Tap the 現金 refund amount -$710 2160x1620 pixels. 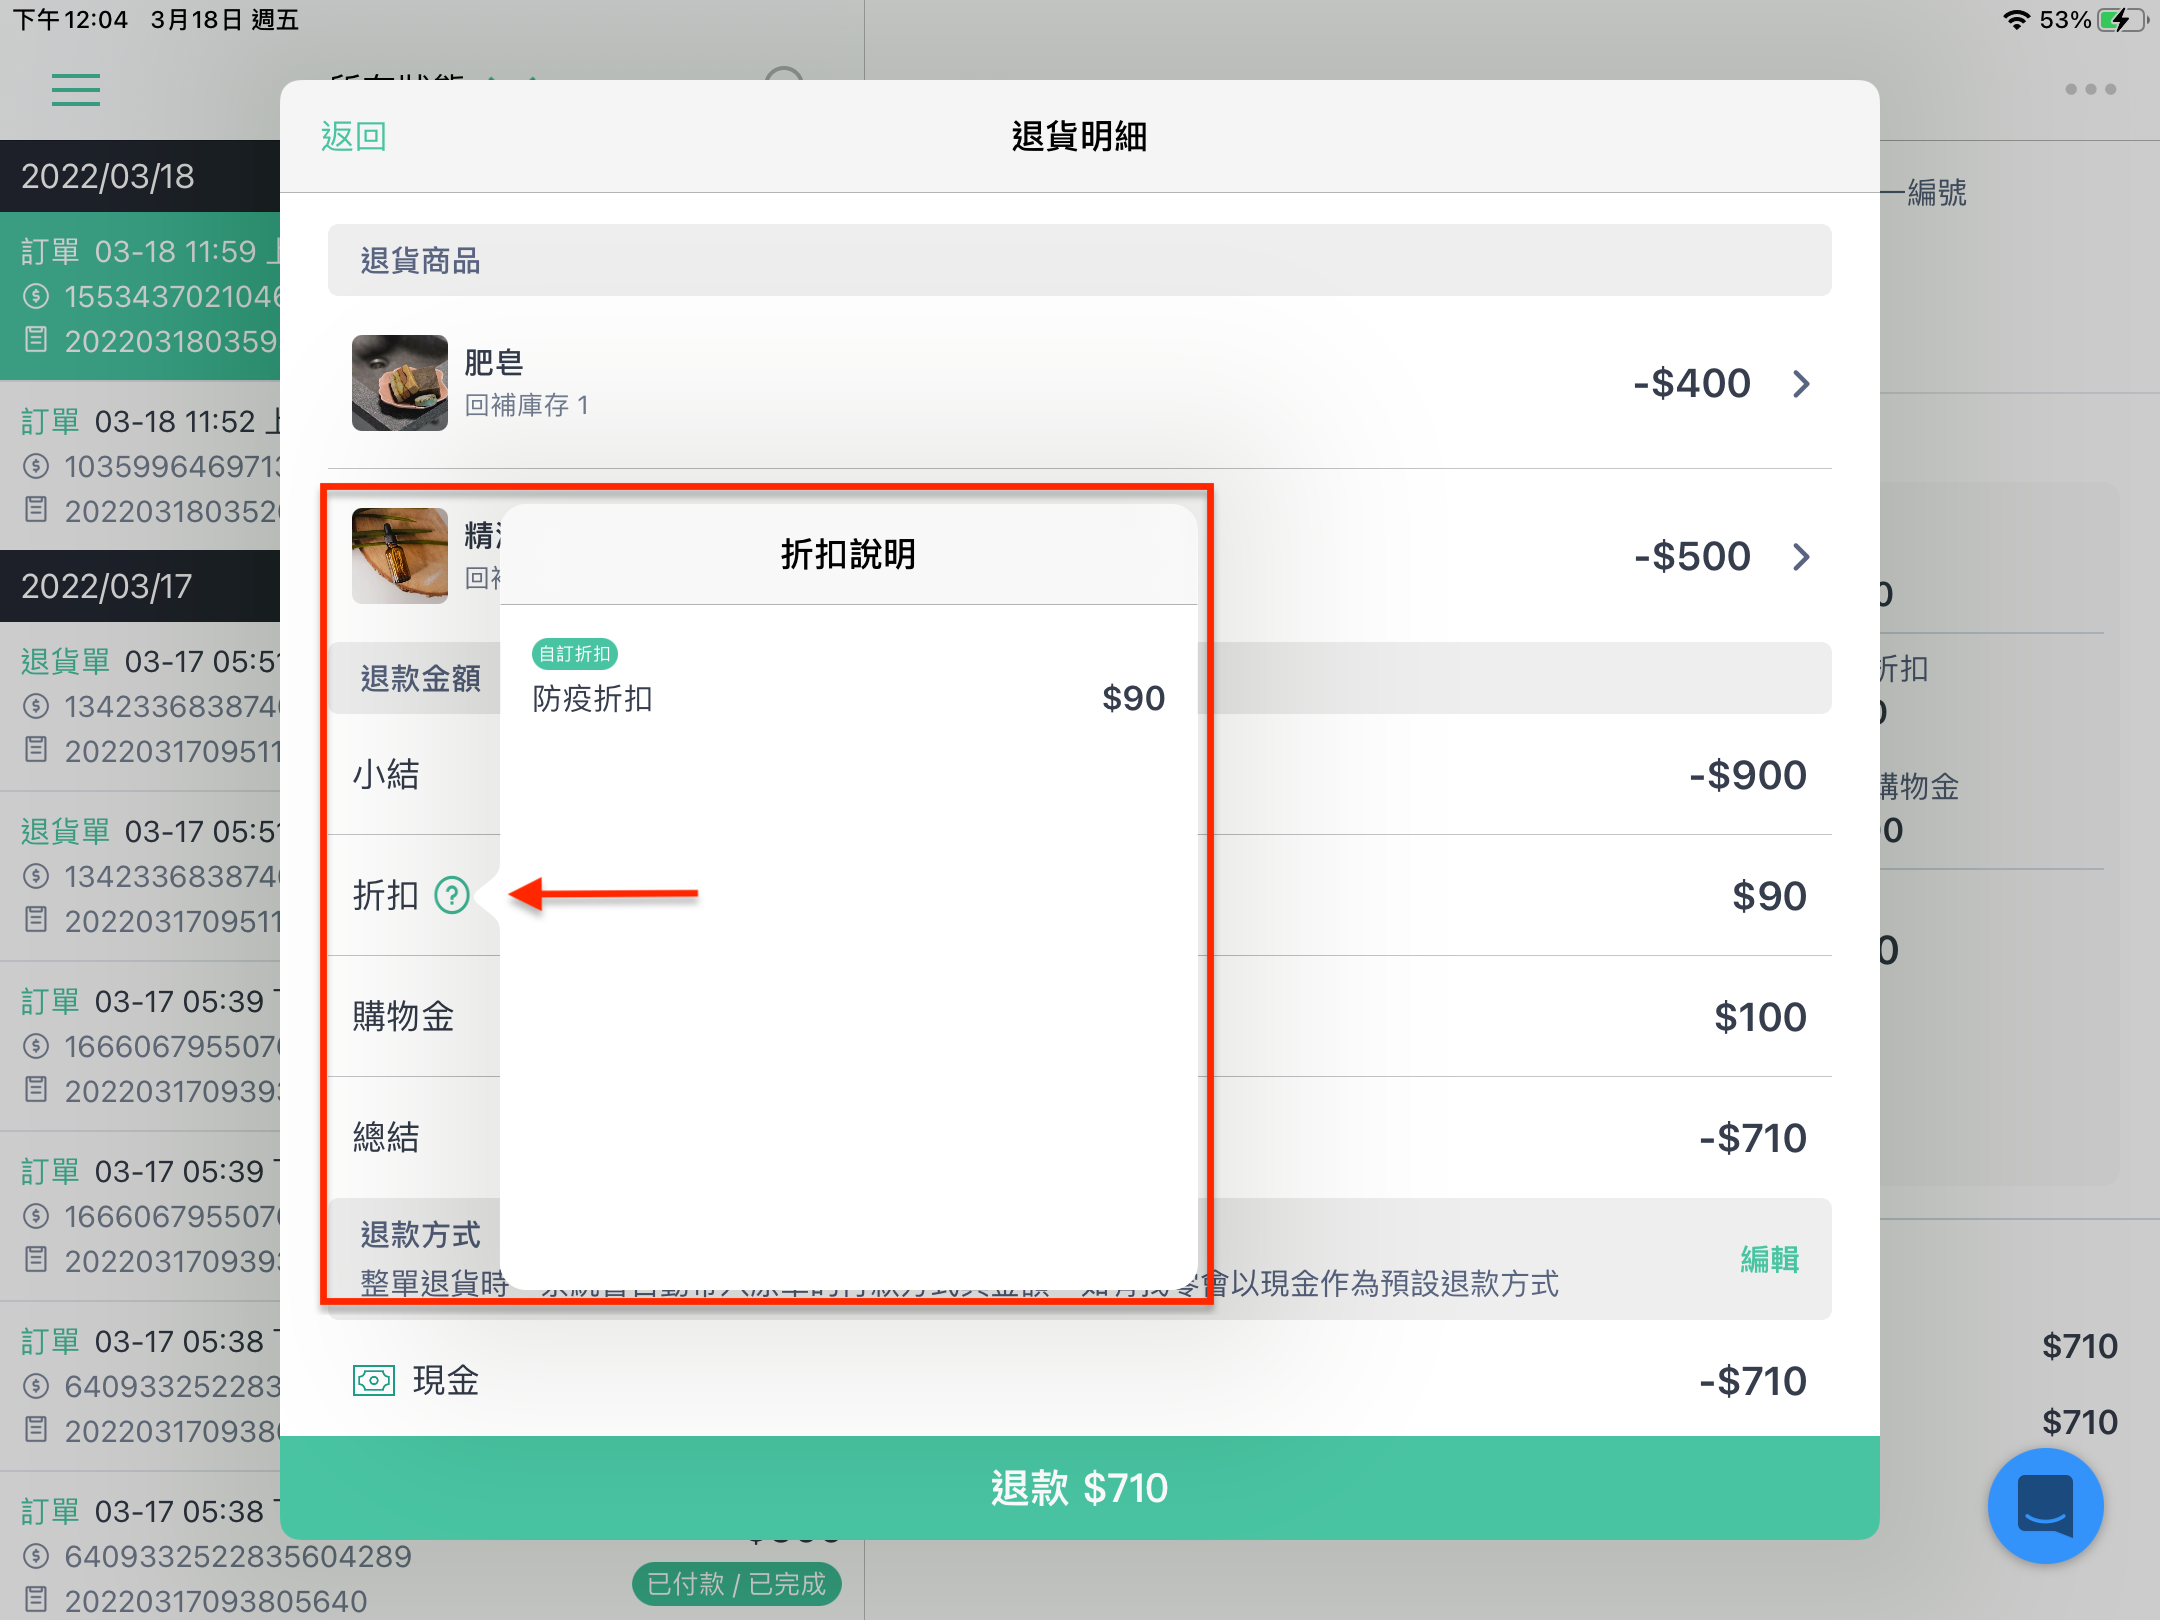coord(1753,1381)
